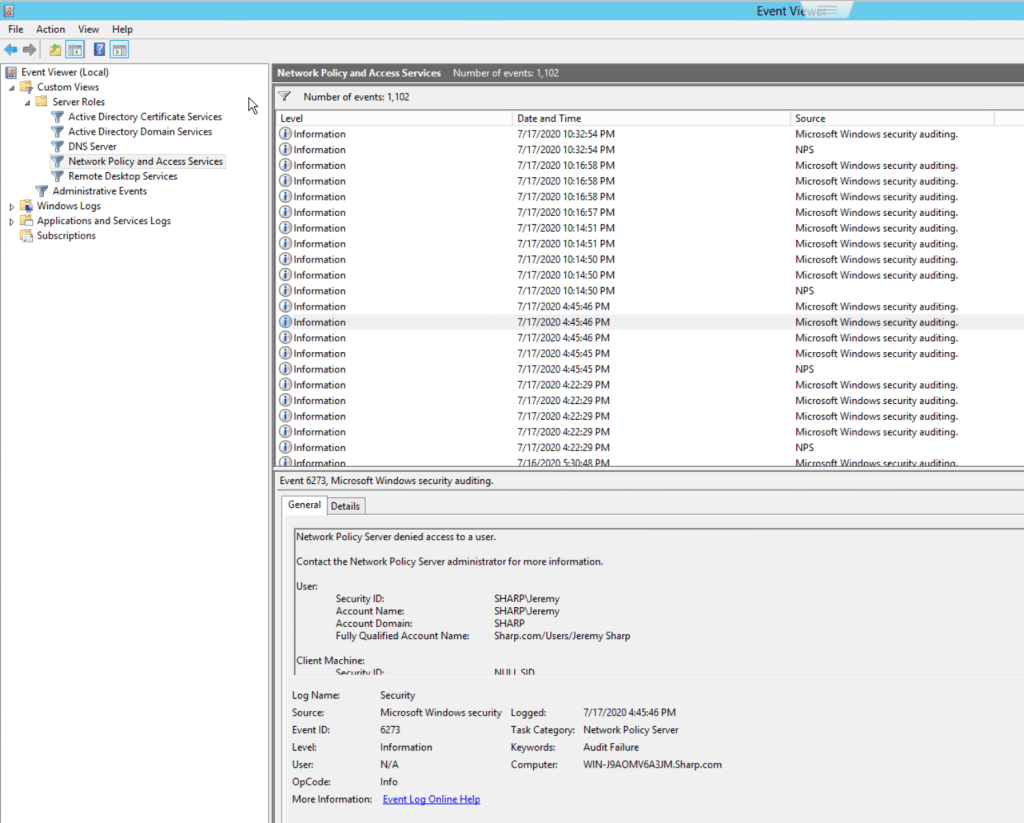The width and height of the screenshot is (1024, 823).
Task: Click the blue Help question mark icon
Action: pyautogui.click(x=99, y=49)
